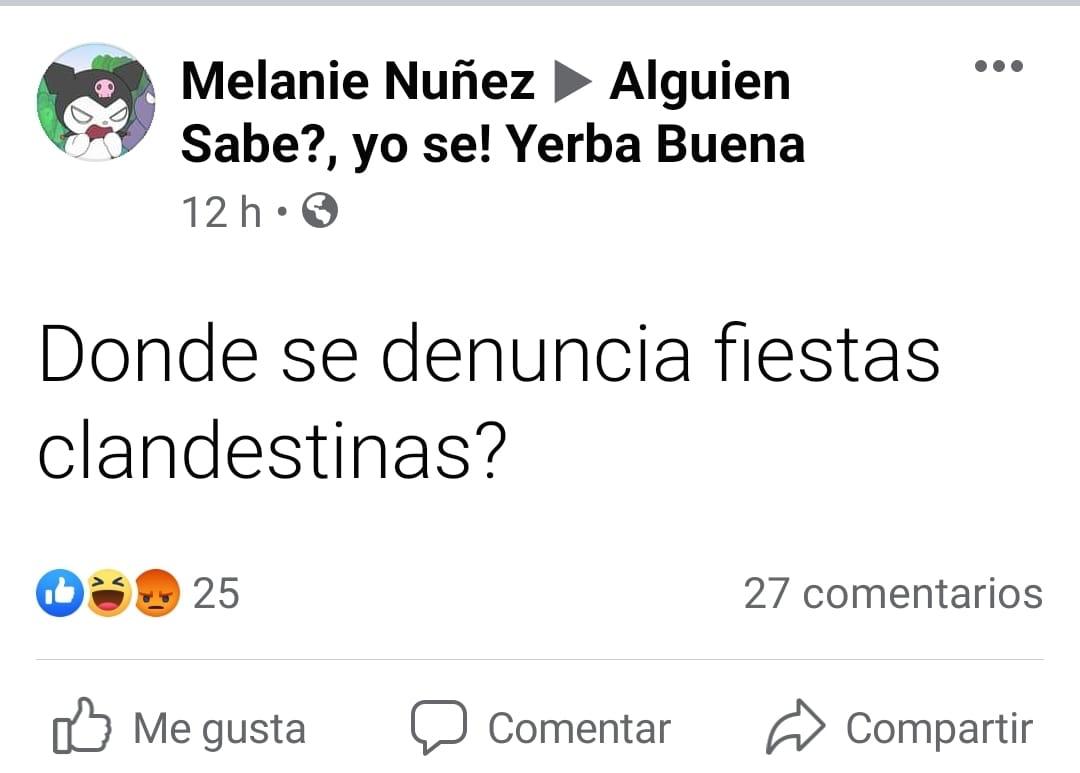Click the globe public privacy icon
1080x773 pixels.
pos(321,211)
